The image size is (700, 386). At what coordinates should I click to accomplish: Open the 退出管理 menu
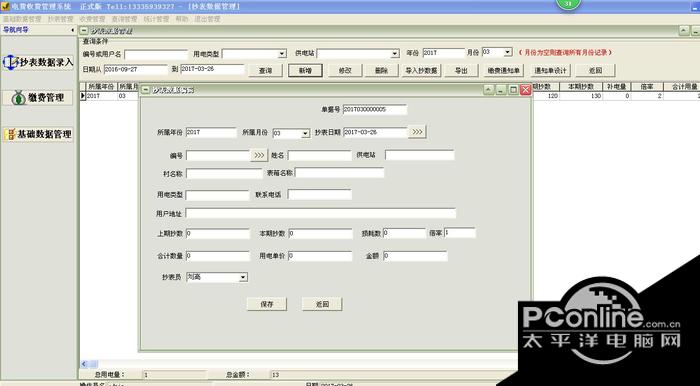pos(207,19)
